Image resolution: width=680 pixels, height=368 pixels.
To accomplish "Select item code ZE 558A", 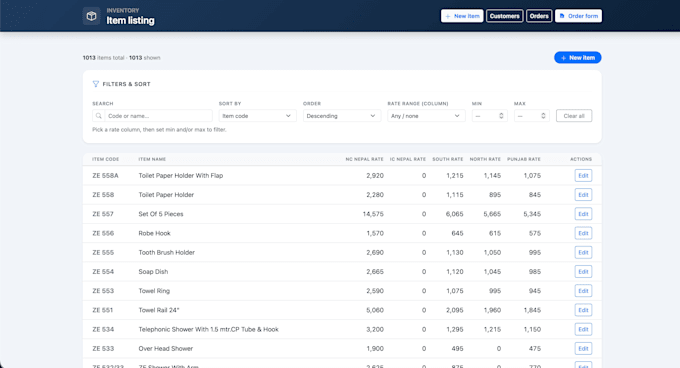I will (105, 176).
